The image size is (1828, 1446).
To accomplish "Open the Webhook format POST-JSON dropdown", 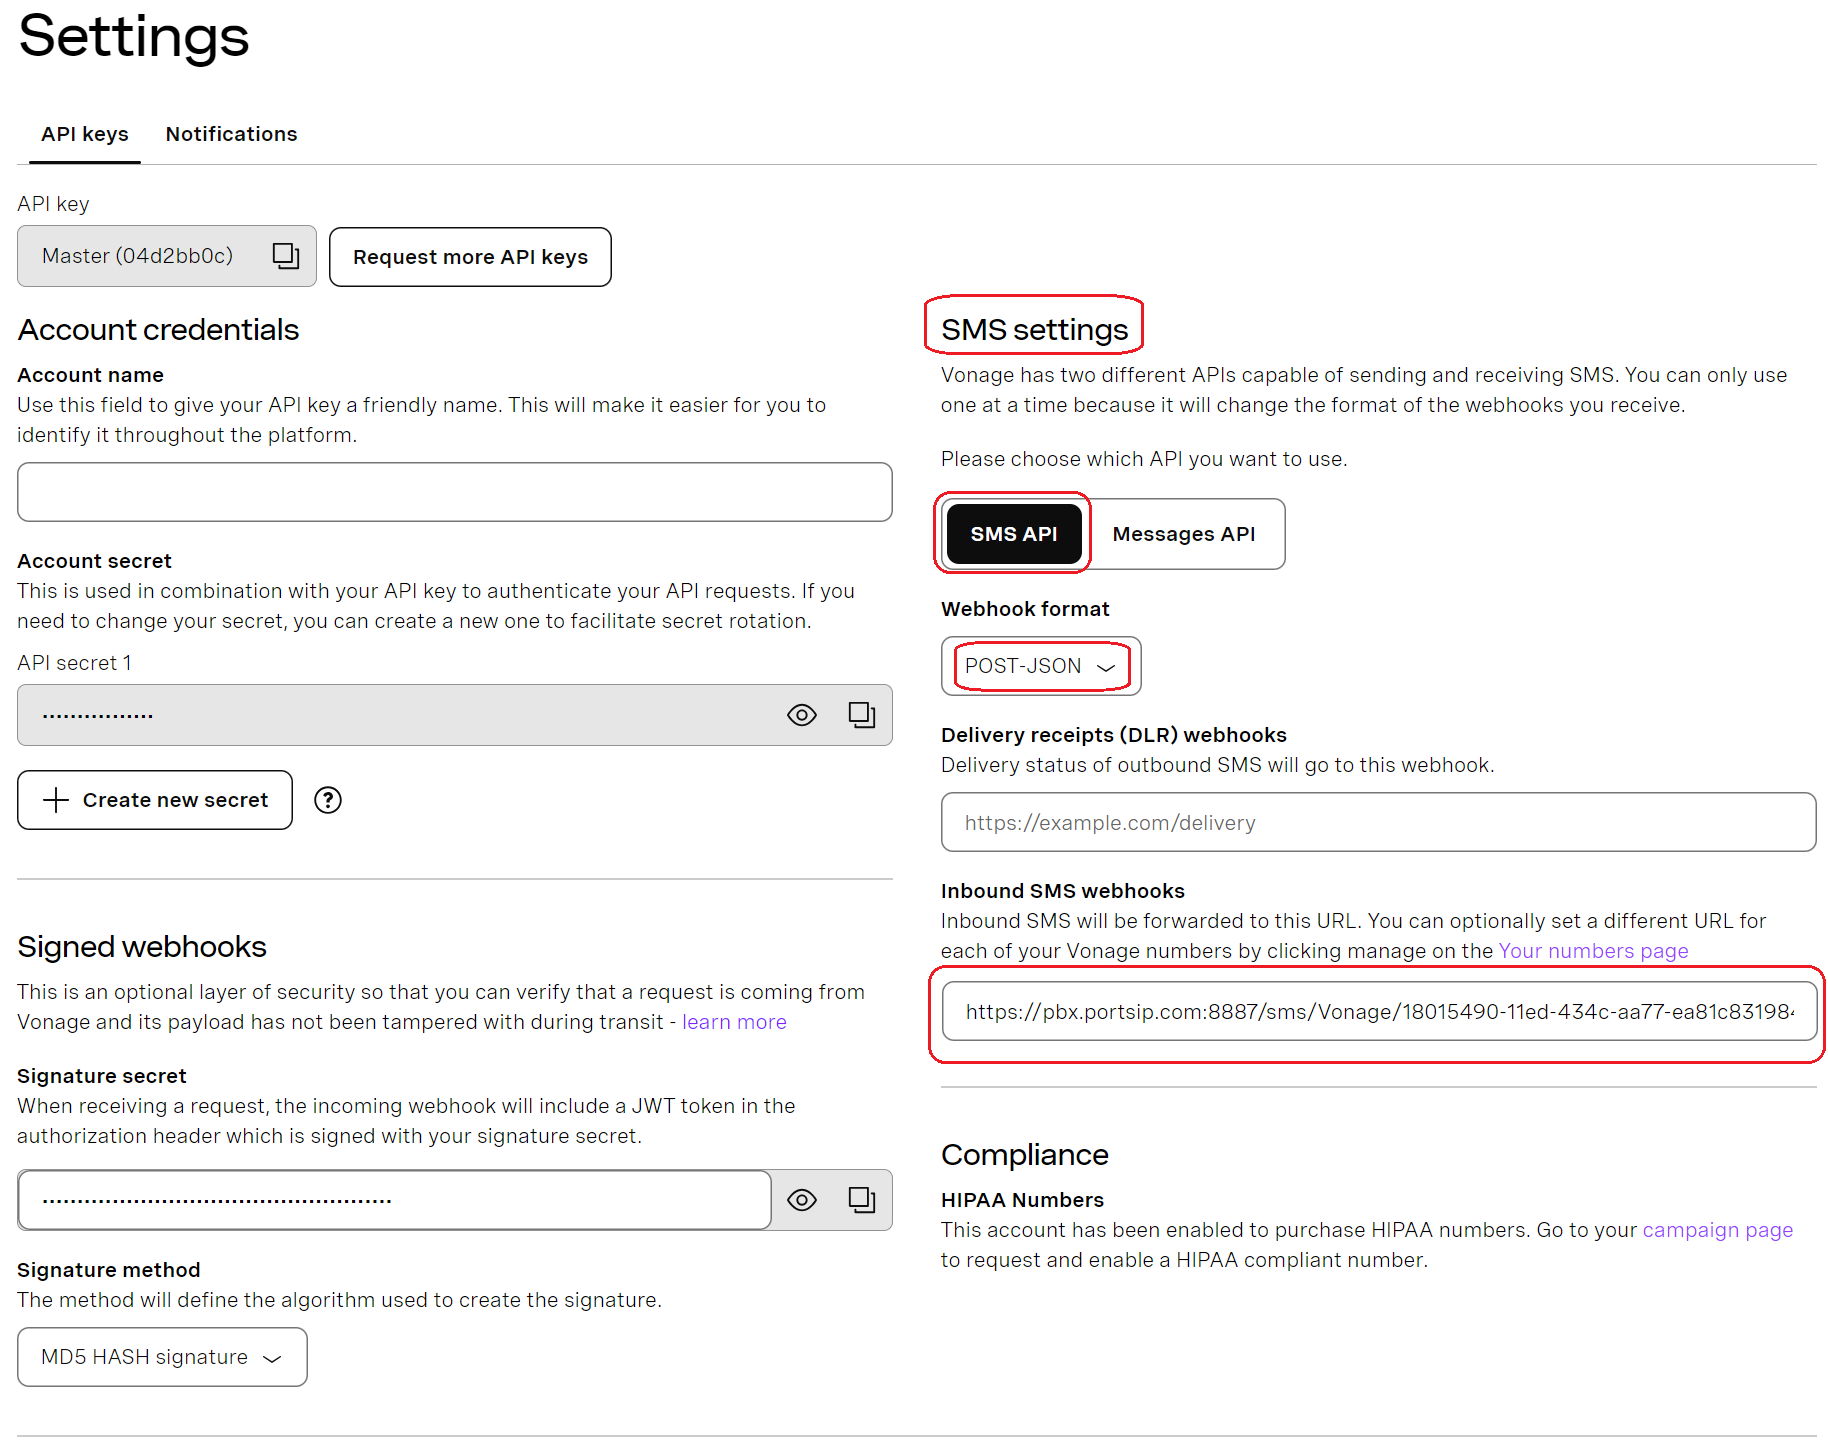I will point(1040,666).
